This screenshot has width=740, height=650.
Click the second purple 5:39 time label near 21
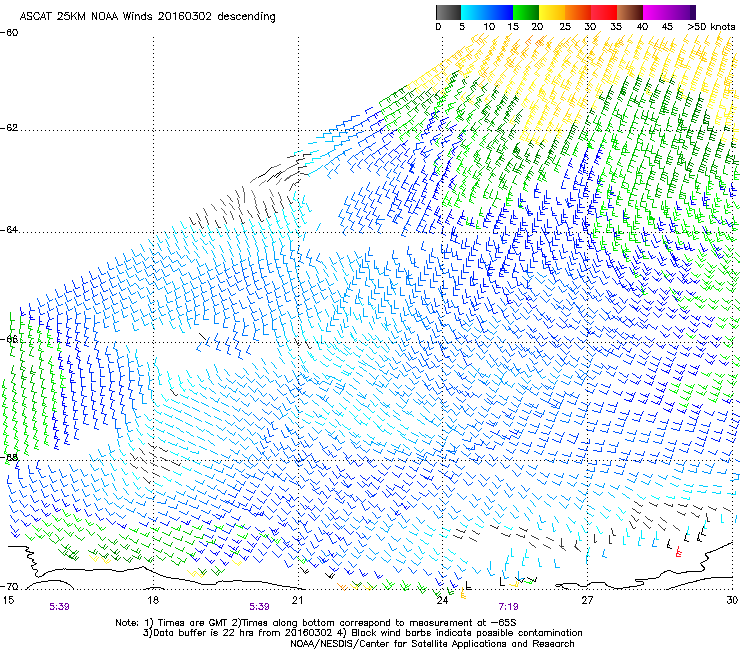click(260, 607)
